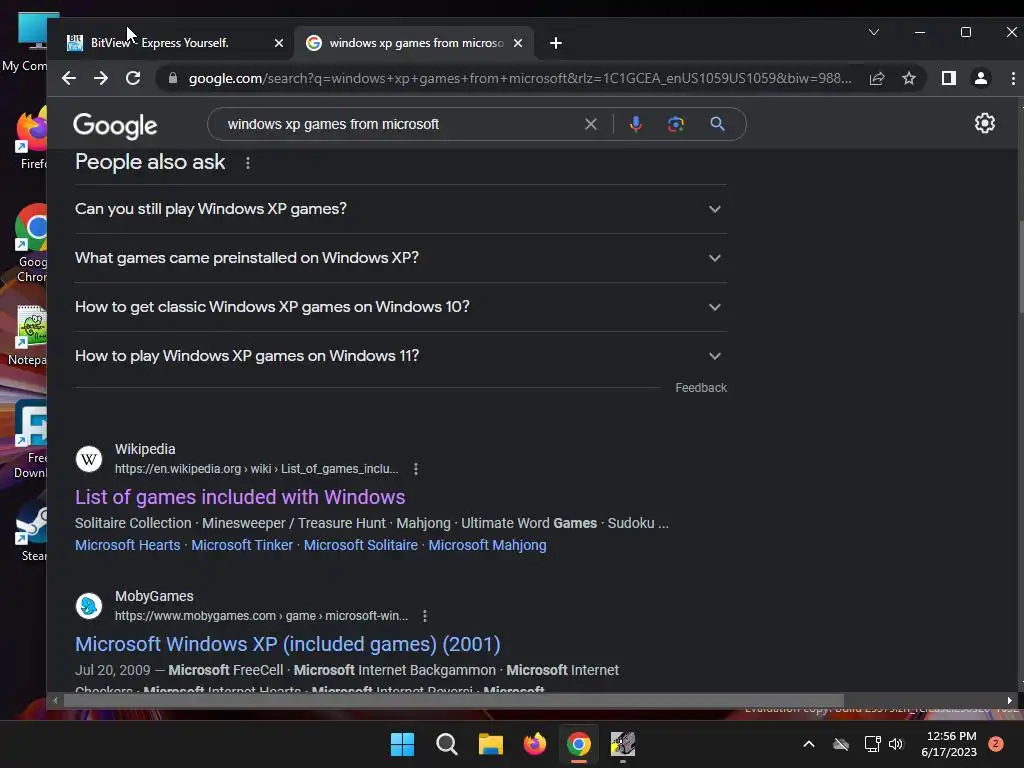Screen dimensions: 1024x768
Task: Open the Microsoft Mahjong sitelink
Action: pos(487,545)
